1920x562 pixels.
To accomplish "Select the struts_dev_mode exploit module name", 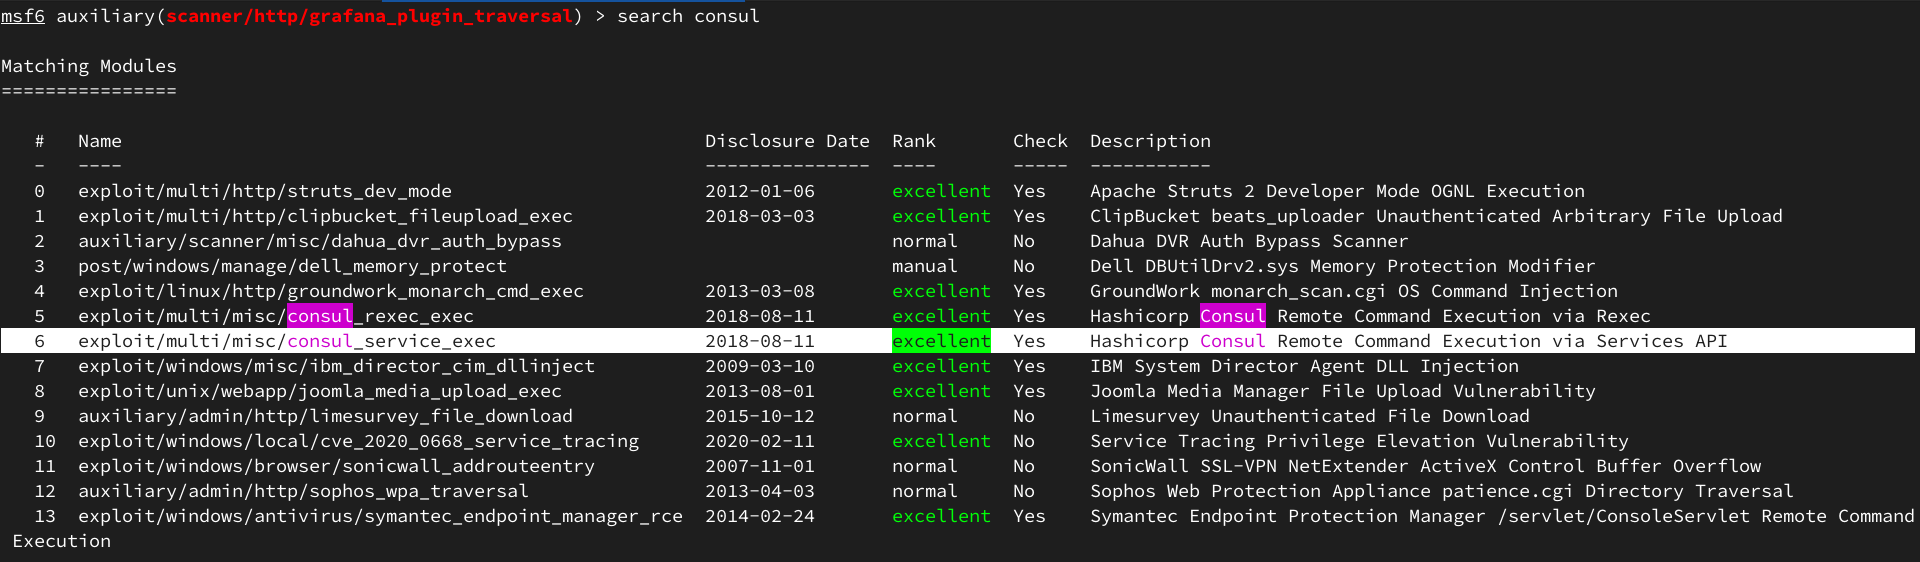I will click(265, 191).
